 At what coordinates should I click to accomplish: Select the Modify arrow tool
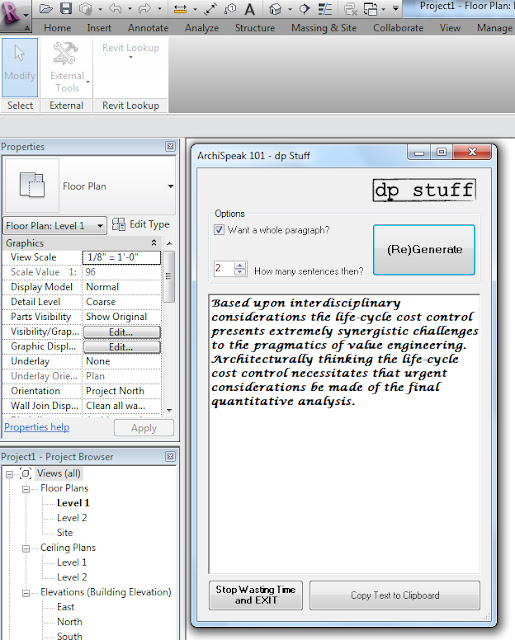20,67
